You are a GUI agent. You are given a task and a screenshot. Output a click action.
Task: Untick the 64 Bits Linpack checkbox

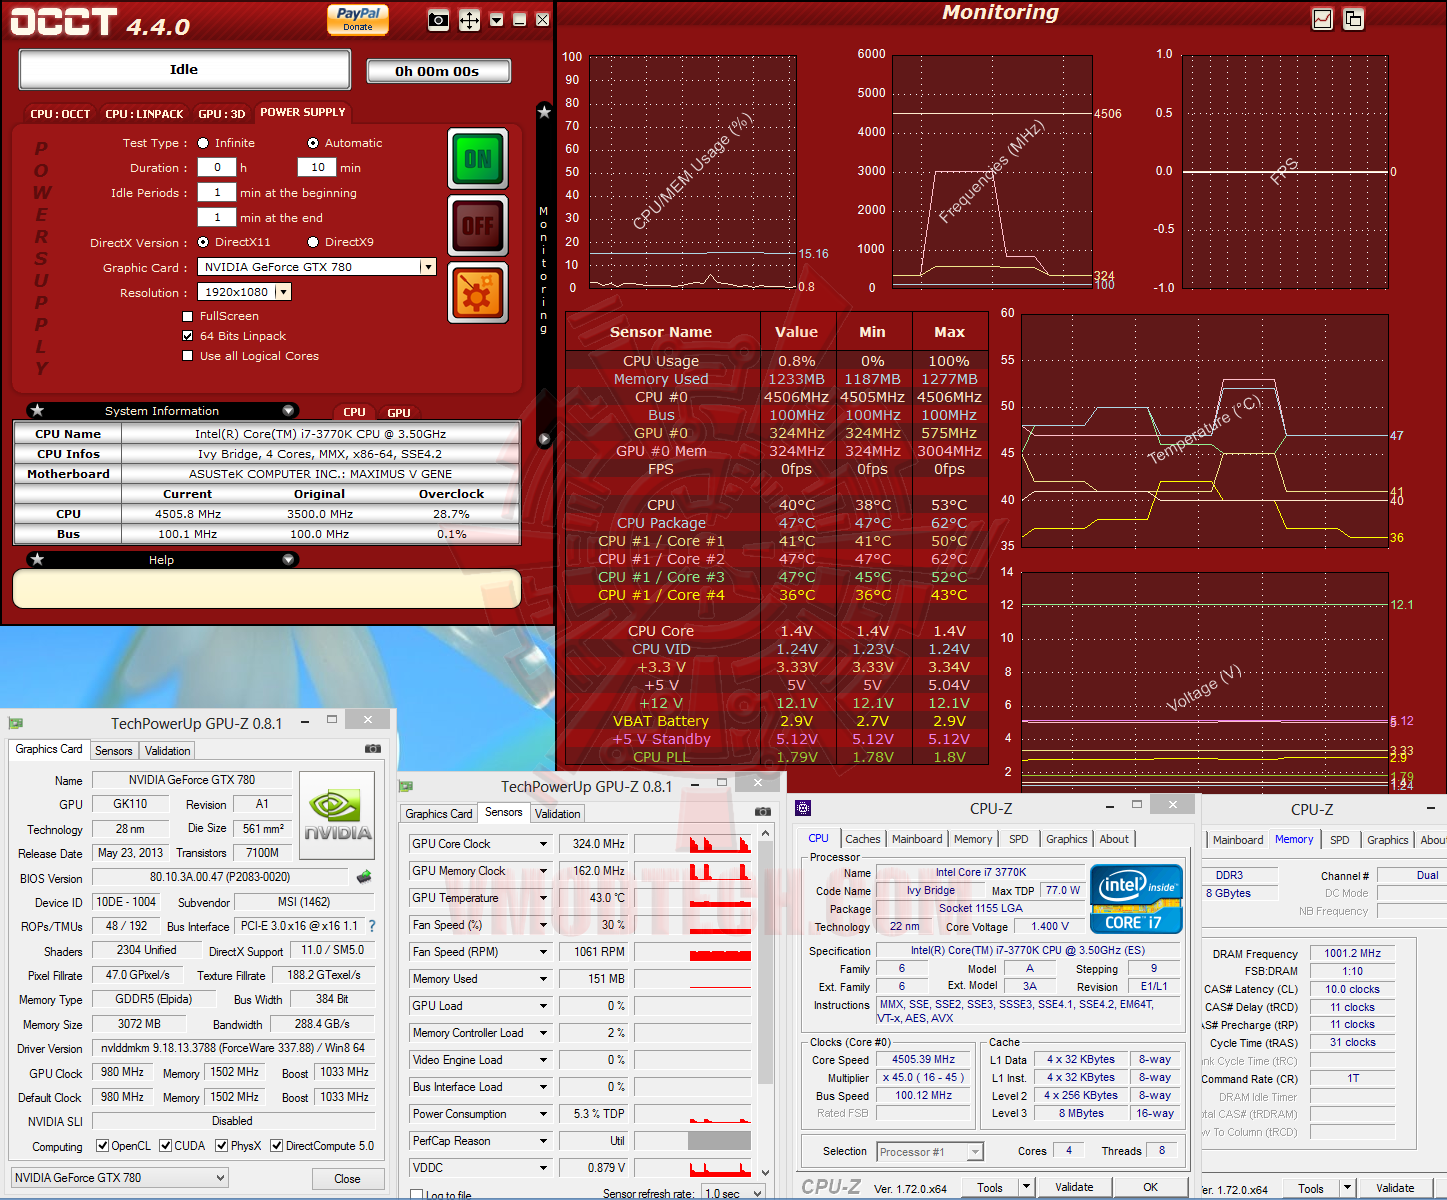tap(187, 336)
